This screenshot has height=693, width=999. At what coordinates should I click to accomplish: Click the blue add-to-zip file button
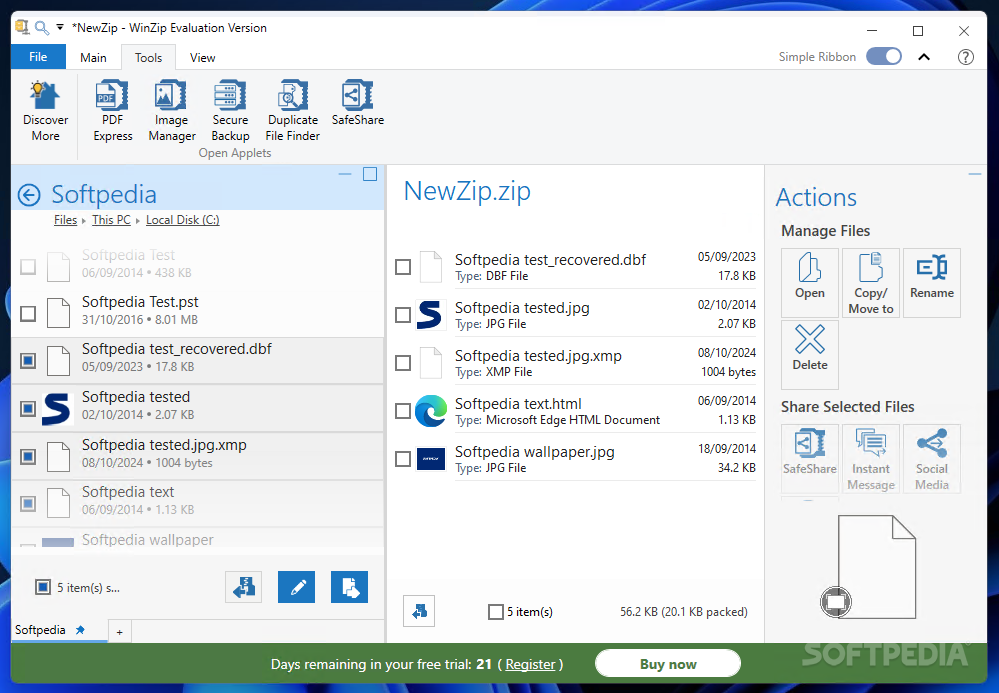tap(349, 587)
